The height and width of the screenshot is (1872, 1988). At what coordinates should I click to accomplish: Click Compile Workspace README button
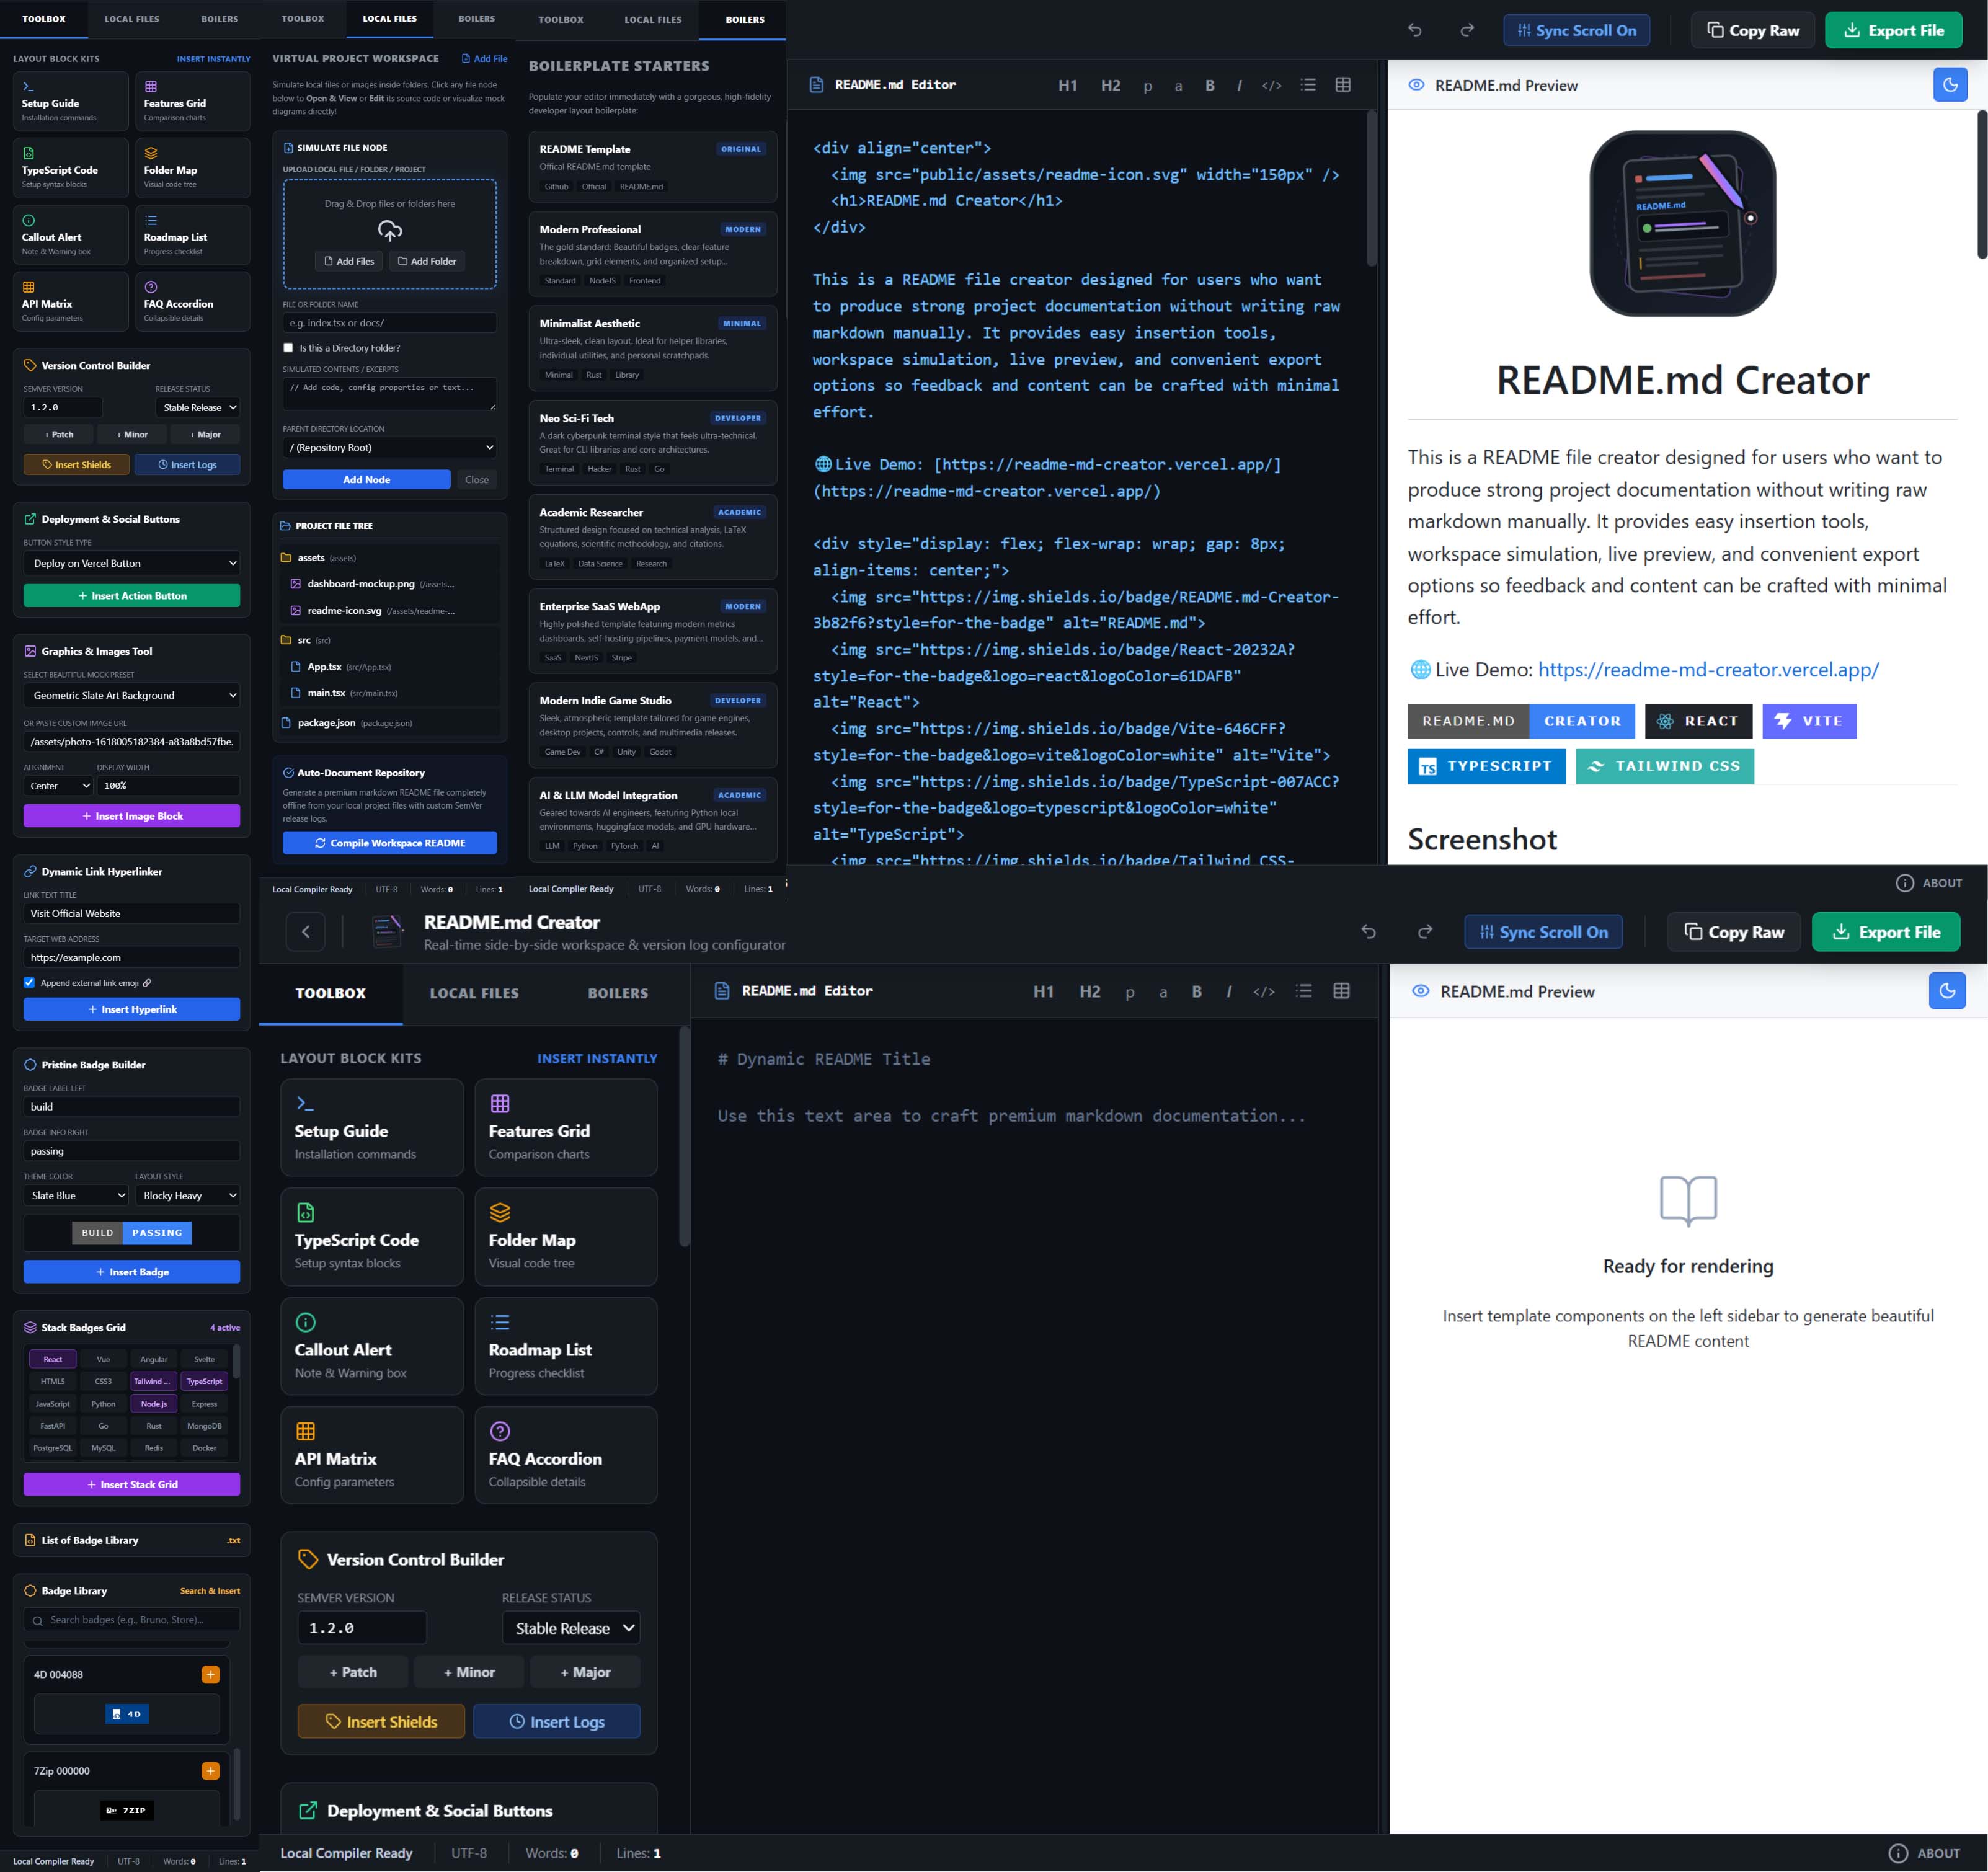pos(390,843)
